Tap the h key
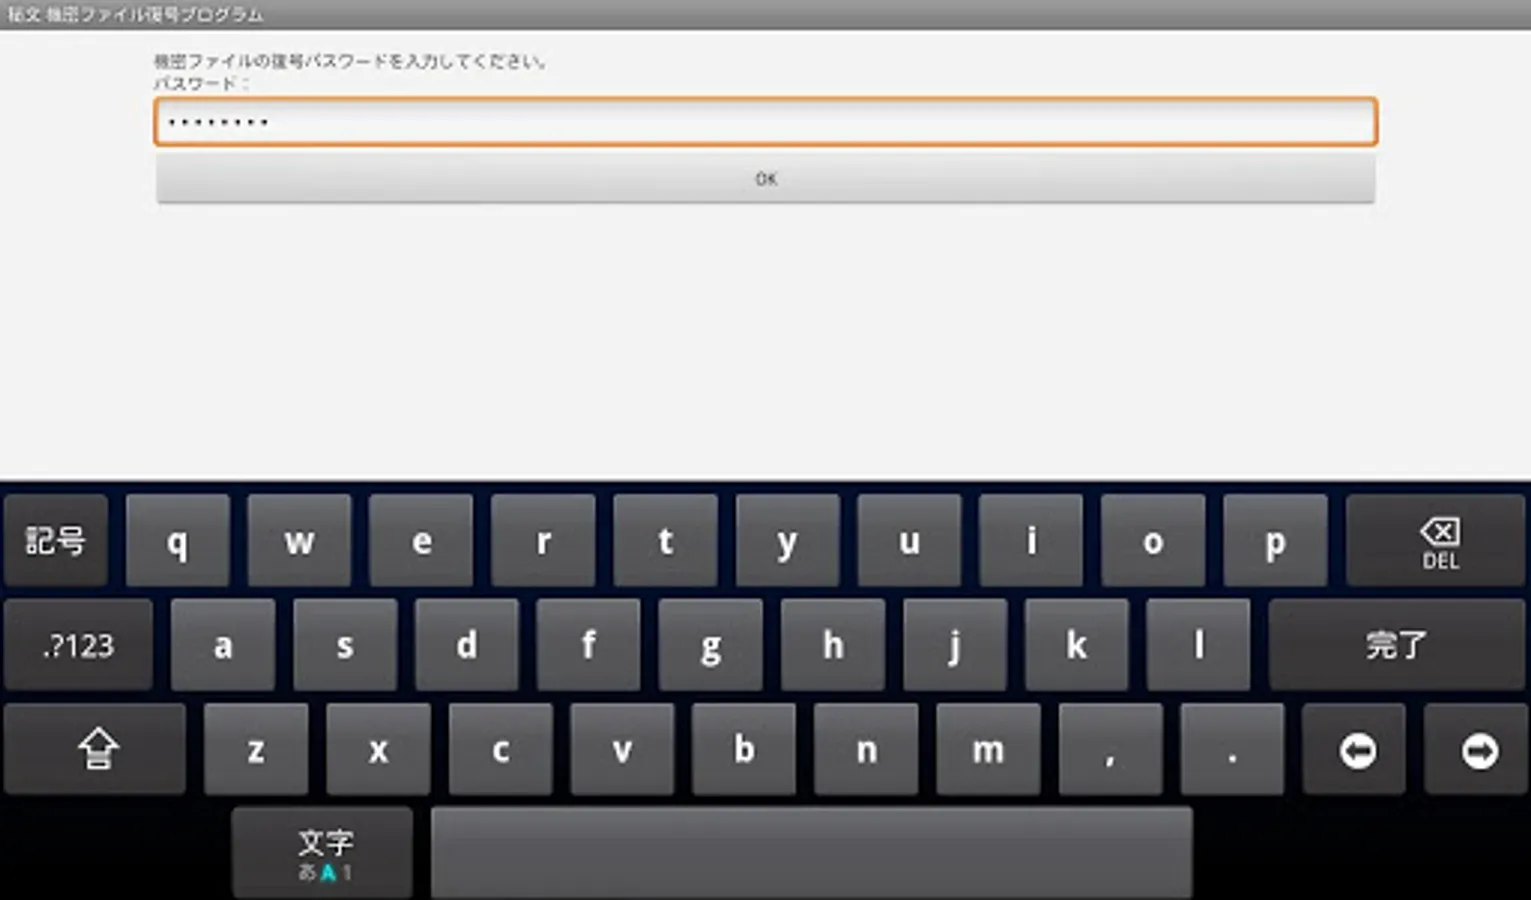Viewport: 1531px width, 900px height. click(x=833, y=645)
